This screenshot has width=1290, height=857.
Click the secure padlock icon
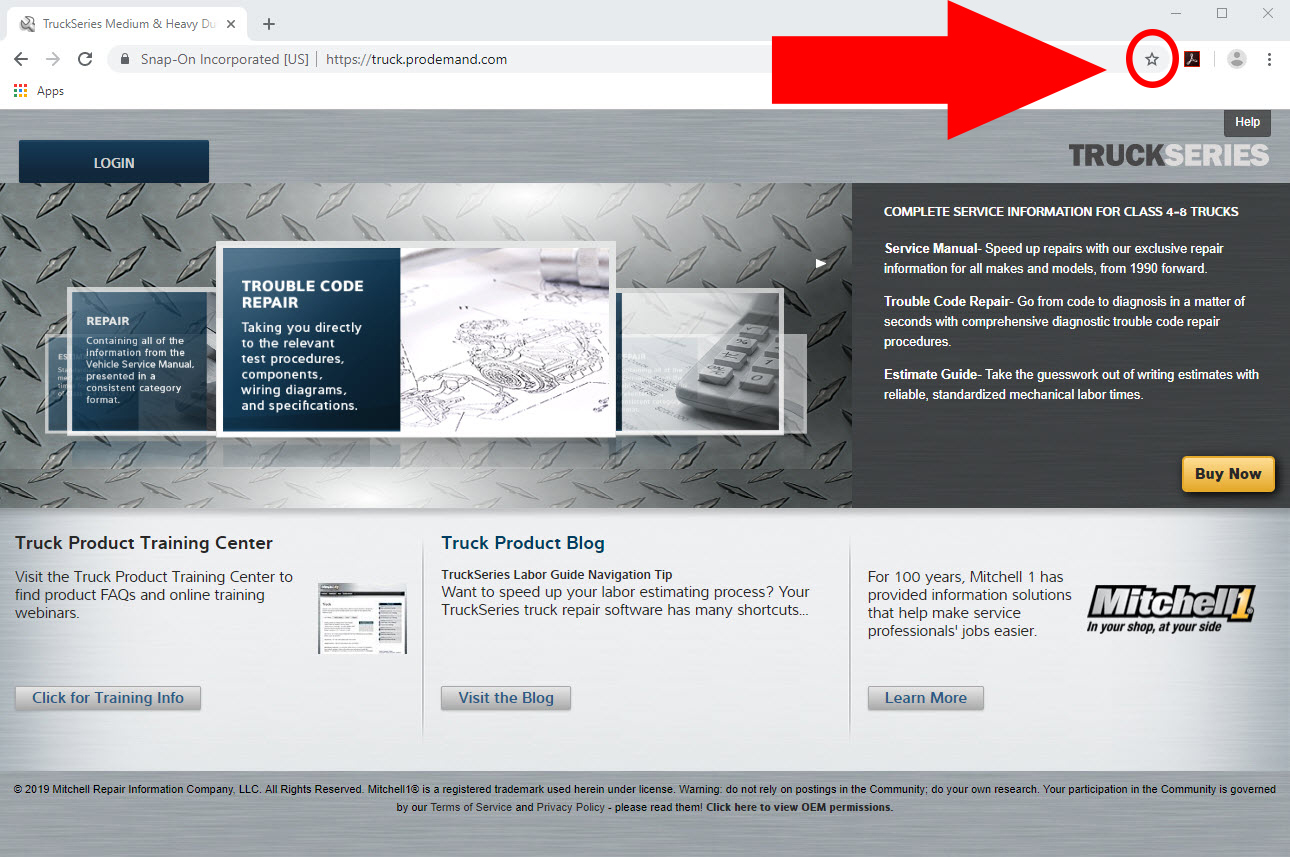(125, 59)
